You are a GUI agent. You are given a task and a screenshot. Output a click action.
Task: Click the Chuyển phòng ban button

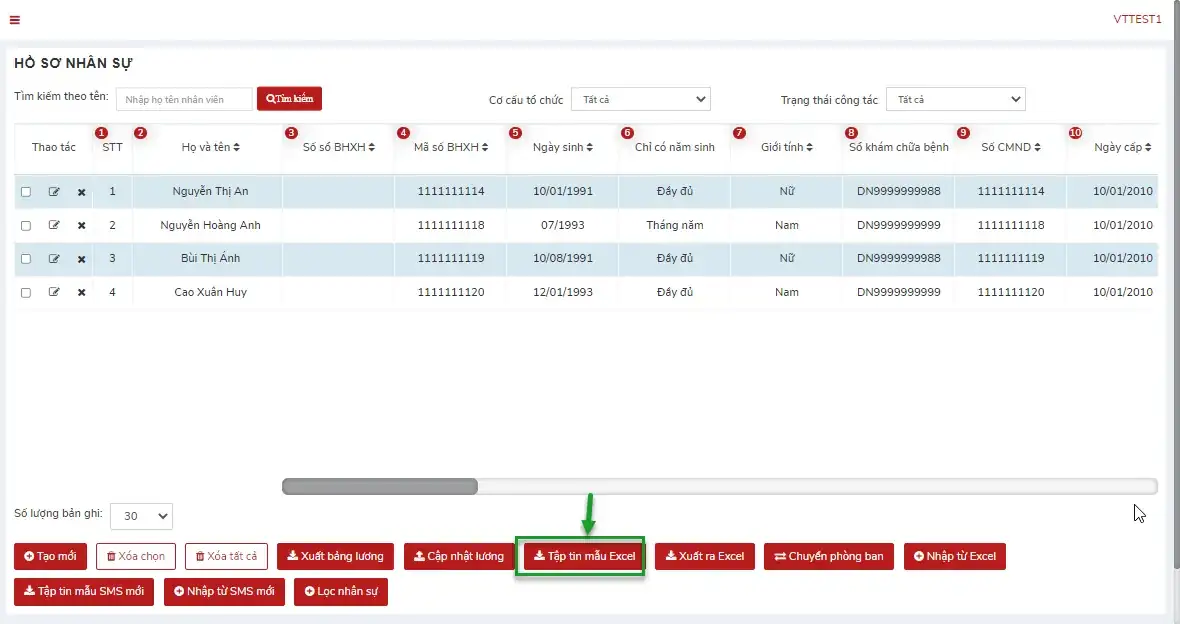(x=829, y=556)
